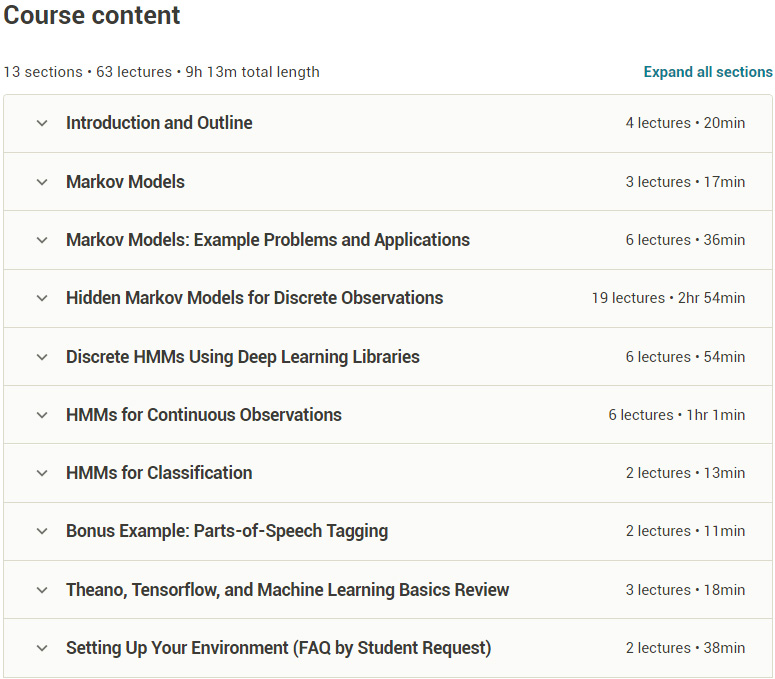Toggle chevron for Discrete HMMs Using Deep Learning

[x=42, y=357]
